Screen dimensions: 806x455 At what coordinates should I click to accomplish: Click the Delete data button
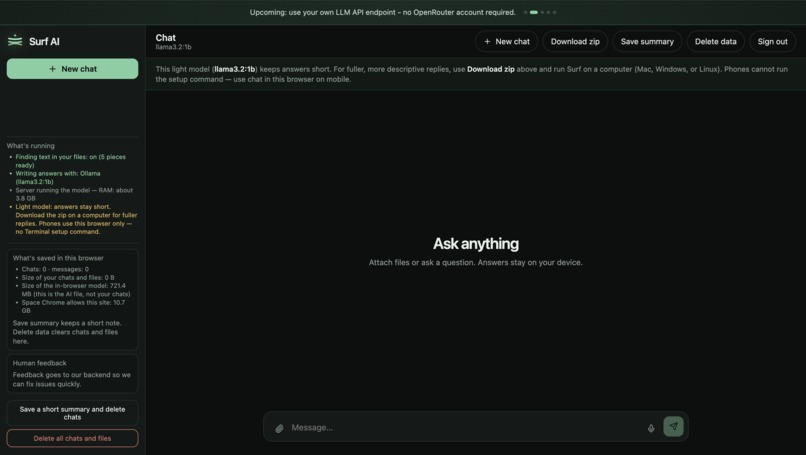(x=716, y=42)
